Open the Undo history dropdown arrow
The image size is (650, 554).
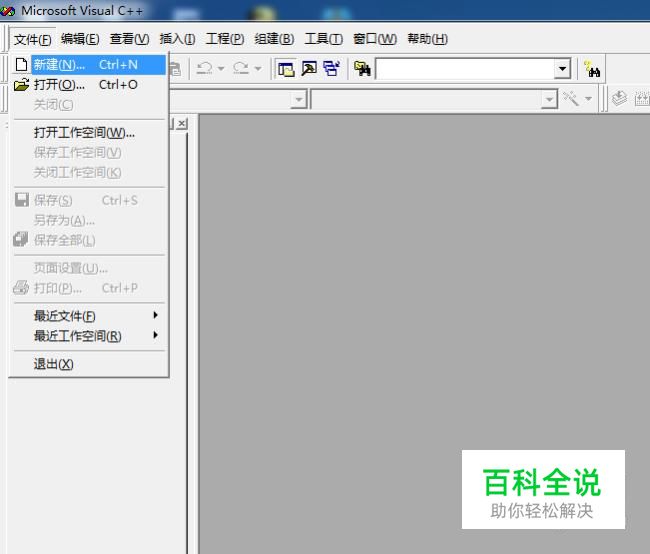[221, 68]
